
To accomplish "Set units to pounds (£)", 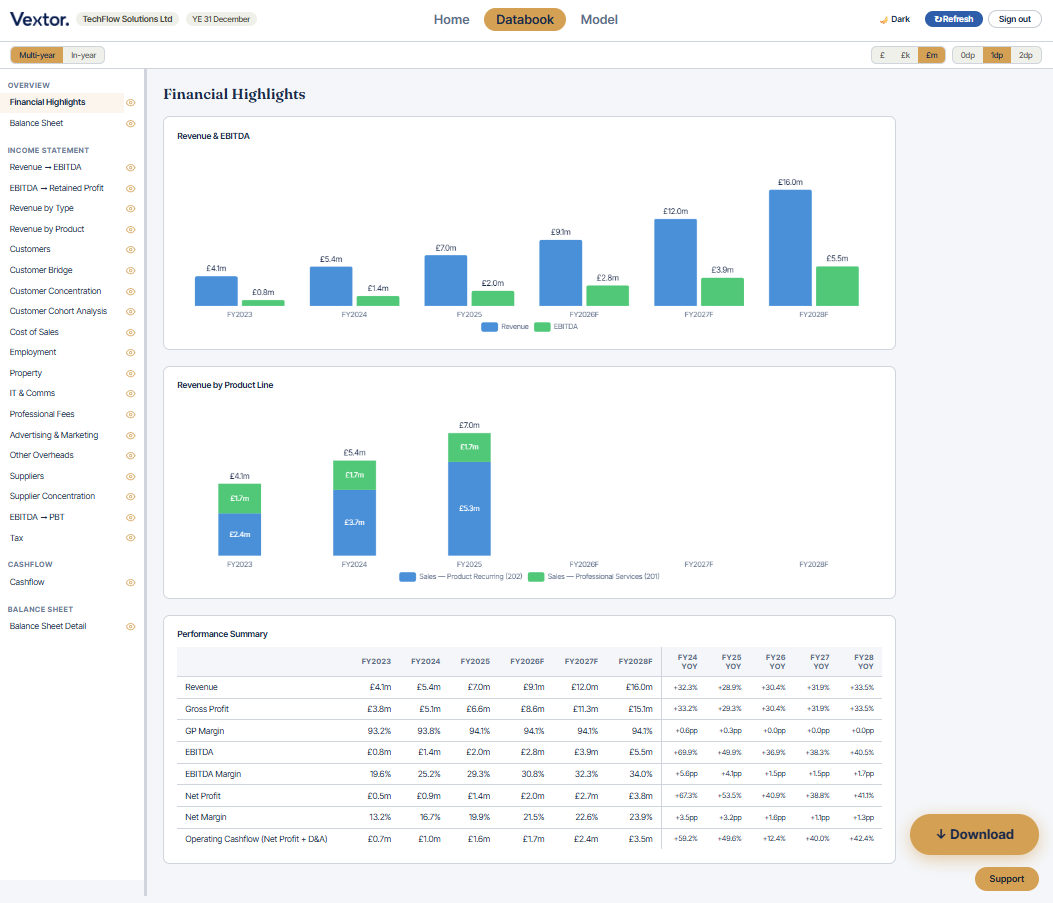I will [x=882, y=55].
